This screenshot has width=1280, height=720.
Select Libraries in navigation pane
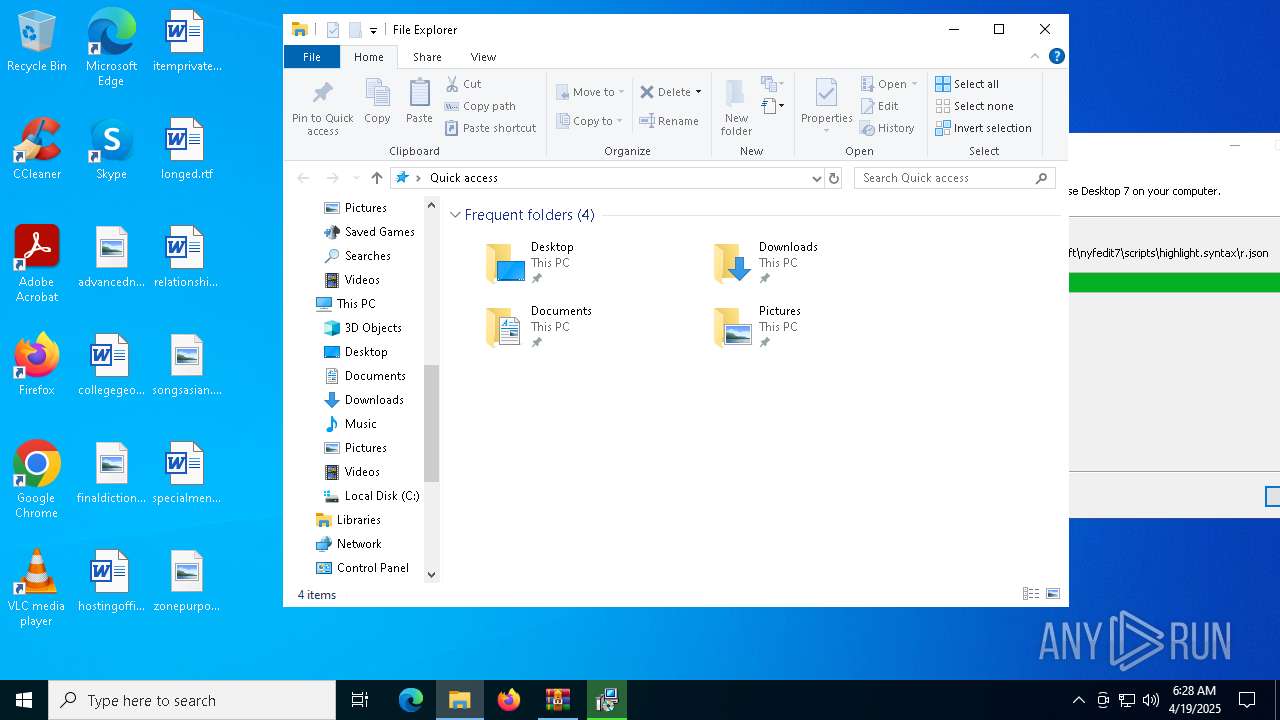pyautogui.click(x=358, y=520)
